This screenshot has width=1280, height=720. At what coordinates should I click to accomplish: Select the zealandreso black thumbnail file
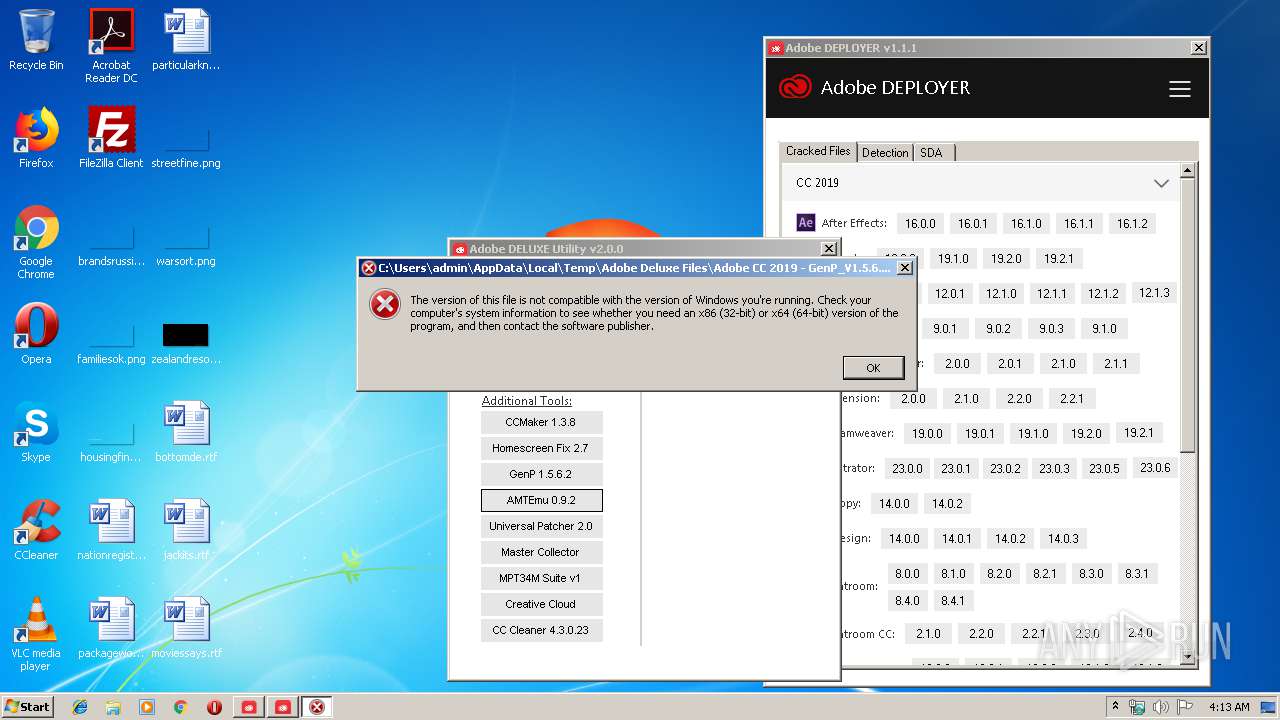tap(186, 344)
